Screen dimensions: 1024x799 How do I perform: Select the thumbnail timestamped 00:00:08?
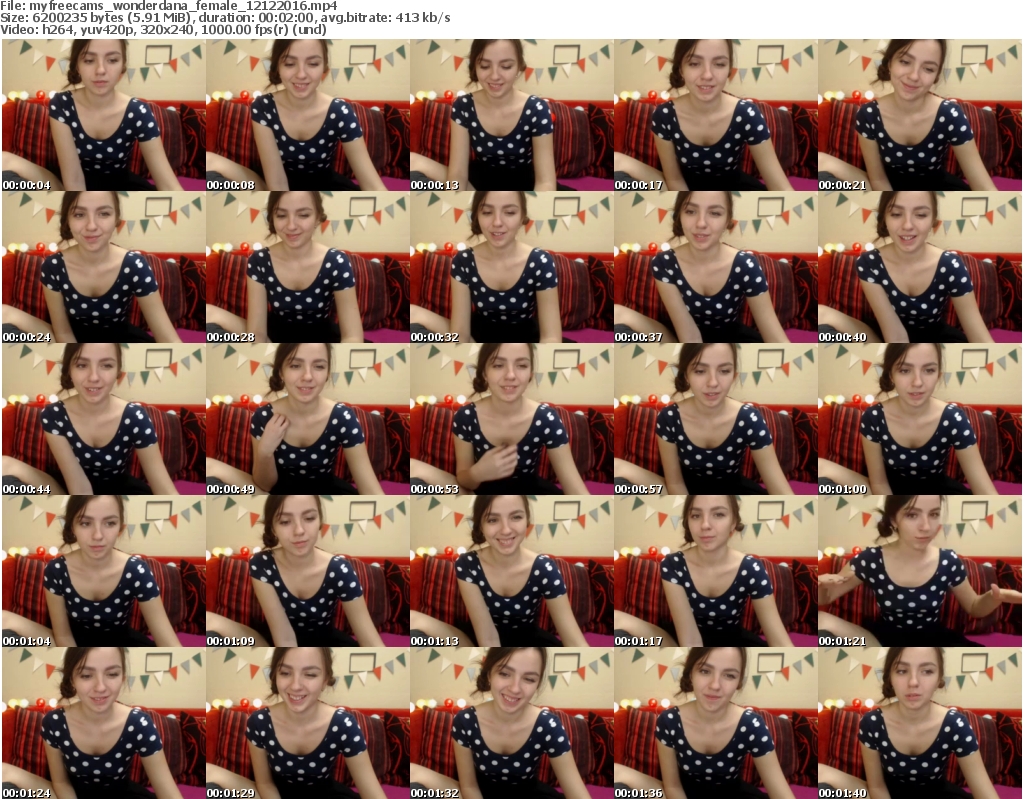[x=308, y=115]
